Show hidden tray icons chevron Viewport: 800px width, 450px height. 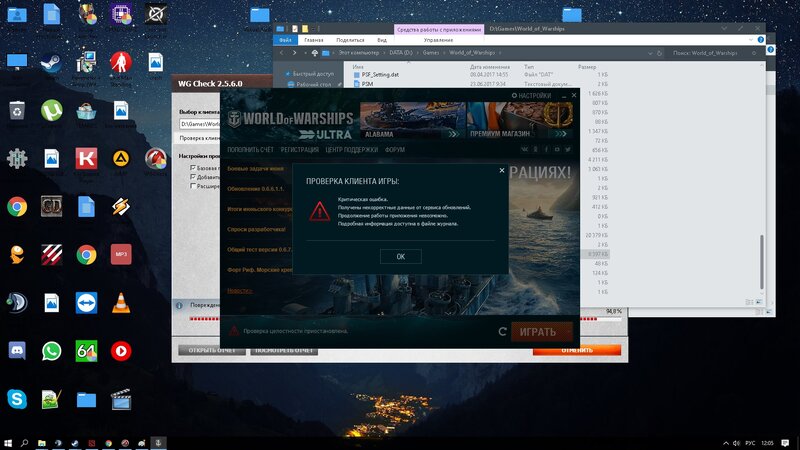pos(726,443)
